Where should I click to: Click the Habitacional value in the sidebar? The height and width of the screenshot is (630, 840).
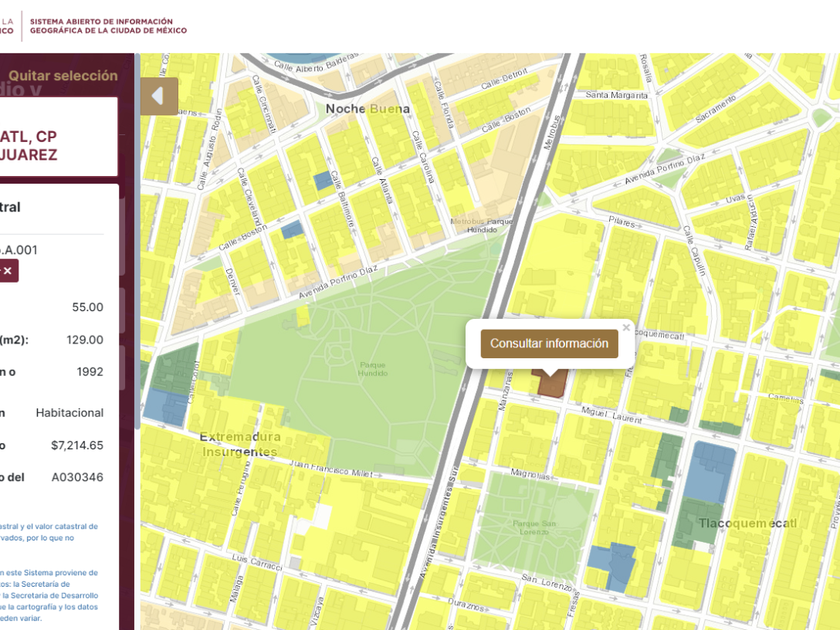coord(69,412)
